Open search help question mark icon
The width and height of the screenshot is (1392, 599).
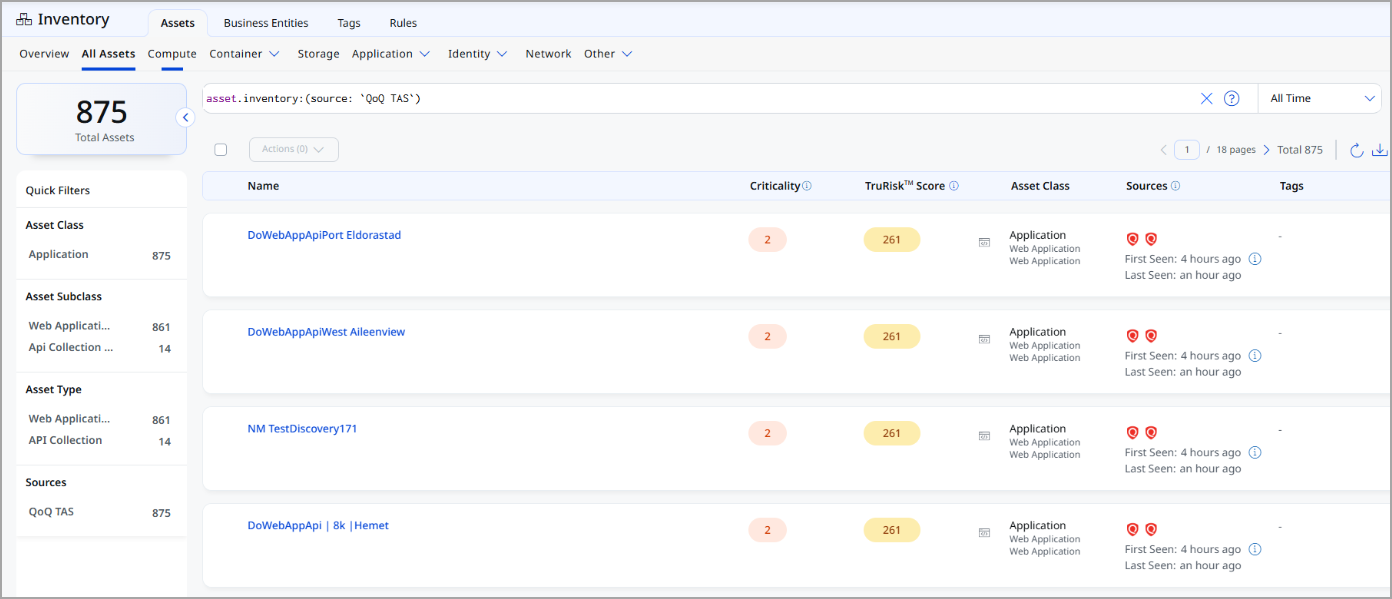click(1232, 98)
